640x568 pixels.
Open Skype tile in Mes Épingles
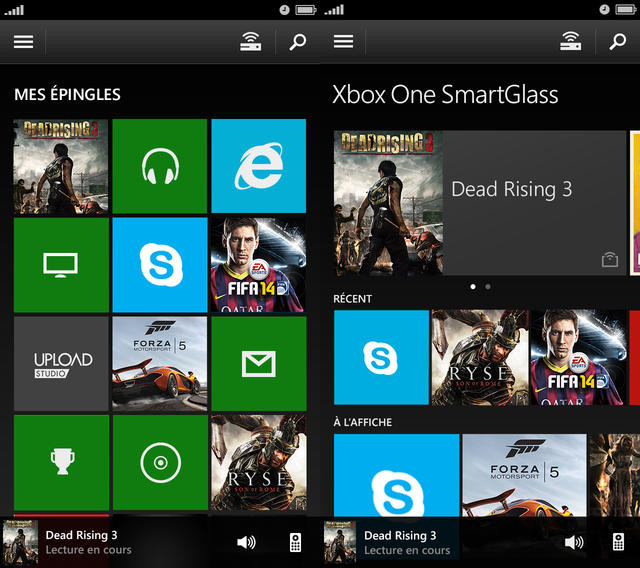click(160, 265)
